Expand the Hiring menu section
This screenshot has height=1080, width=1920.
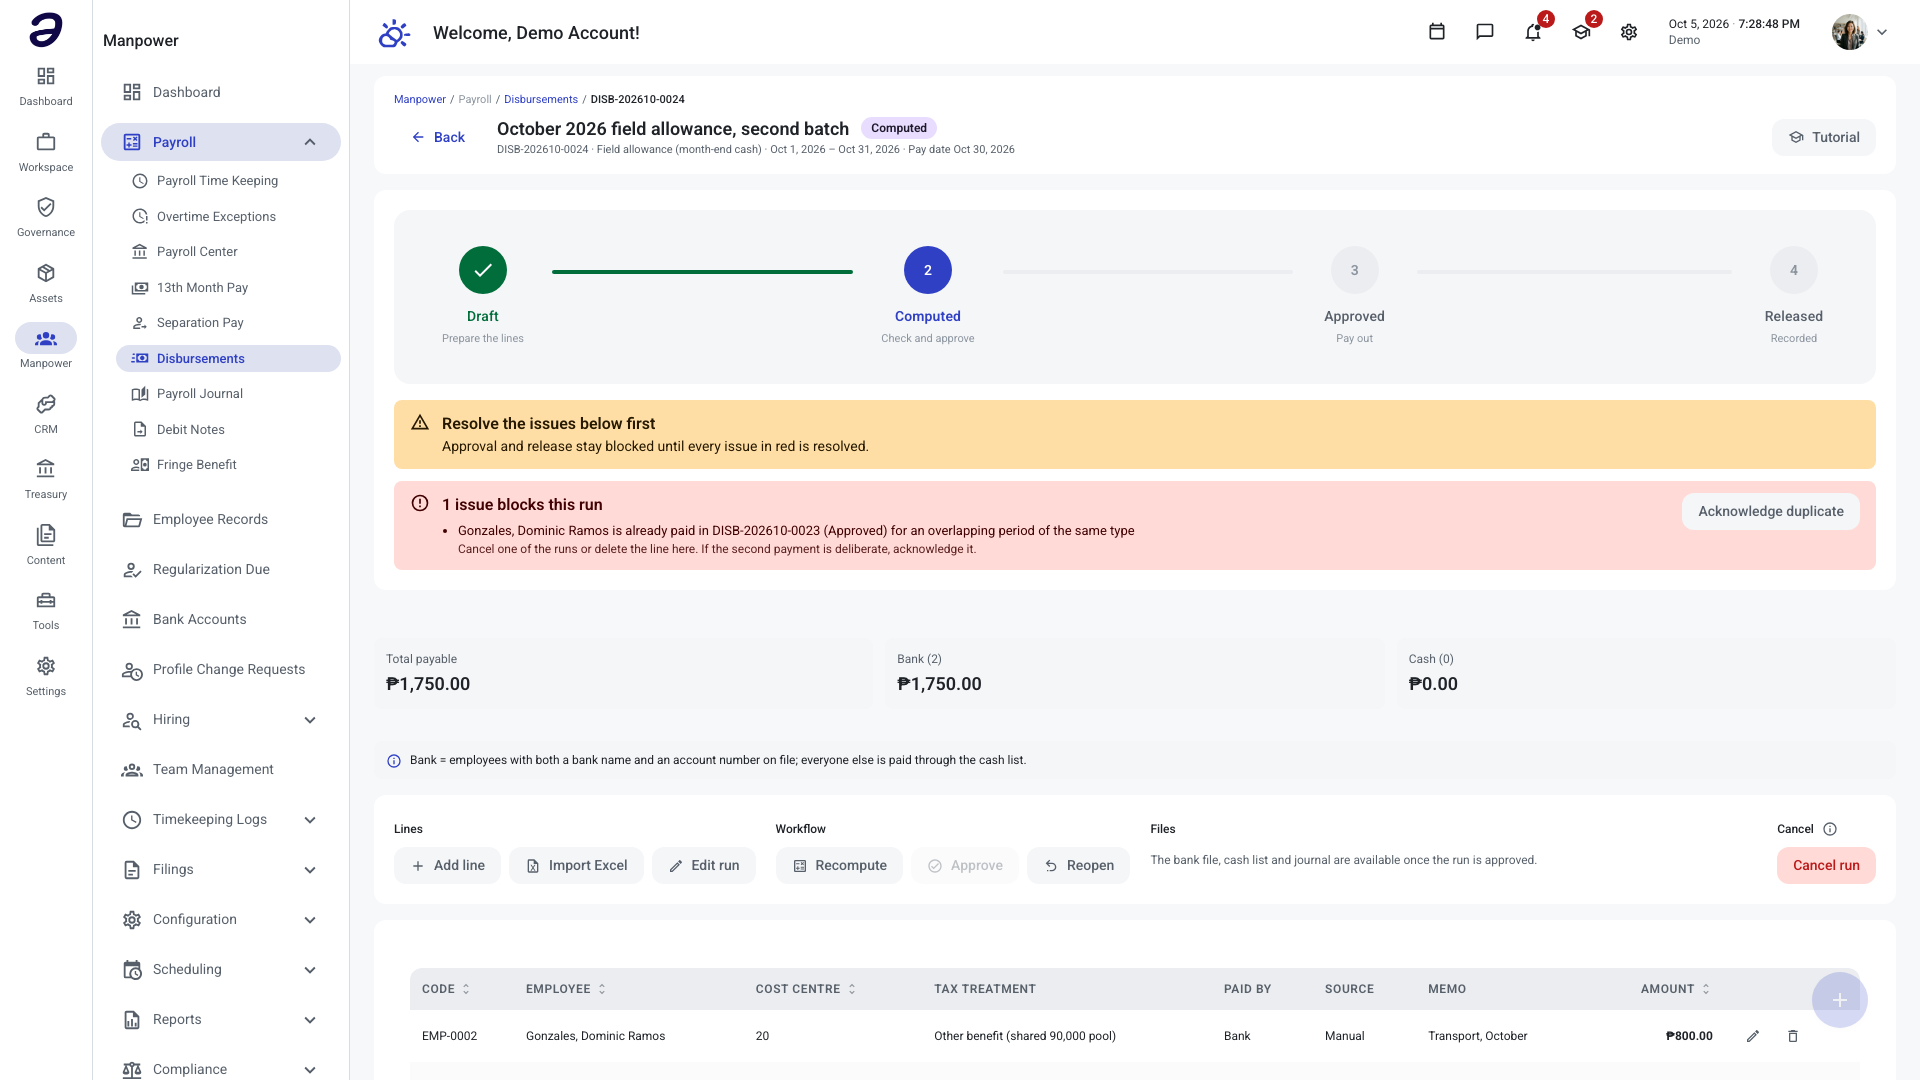[310, 720]
